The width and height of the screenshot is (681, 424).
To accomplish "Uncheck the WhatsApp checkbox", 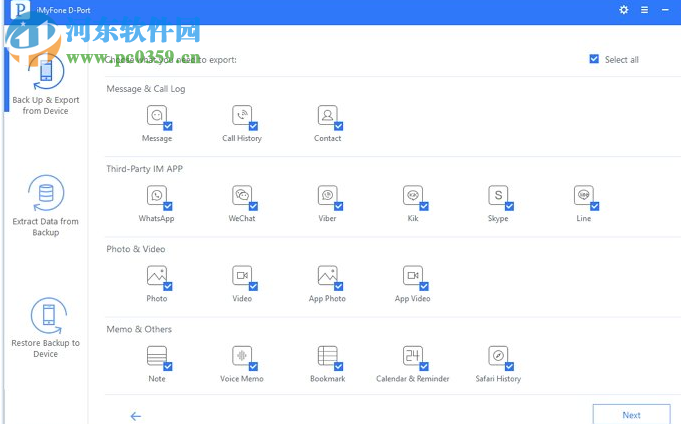I will point(168,206).
